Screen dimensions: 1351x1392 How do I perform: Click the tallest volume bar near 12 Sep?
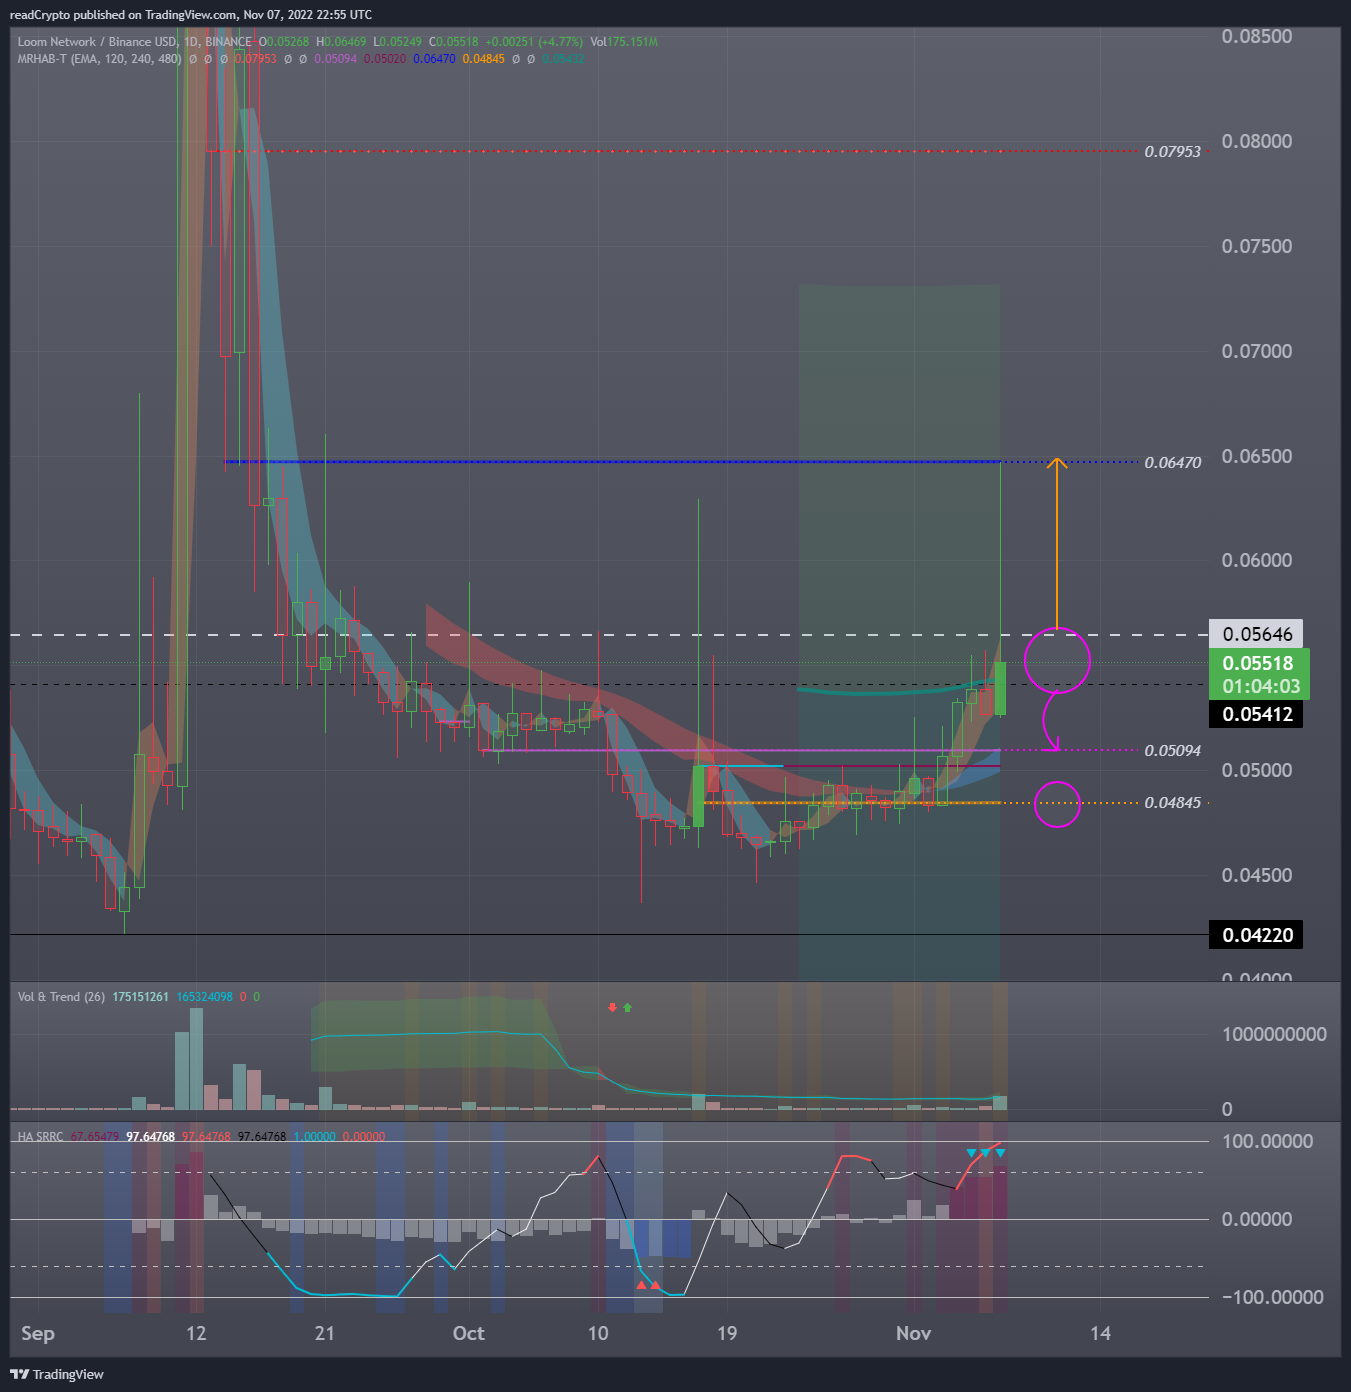(196, 1059)
